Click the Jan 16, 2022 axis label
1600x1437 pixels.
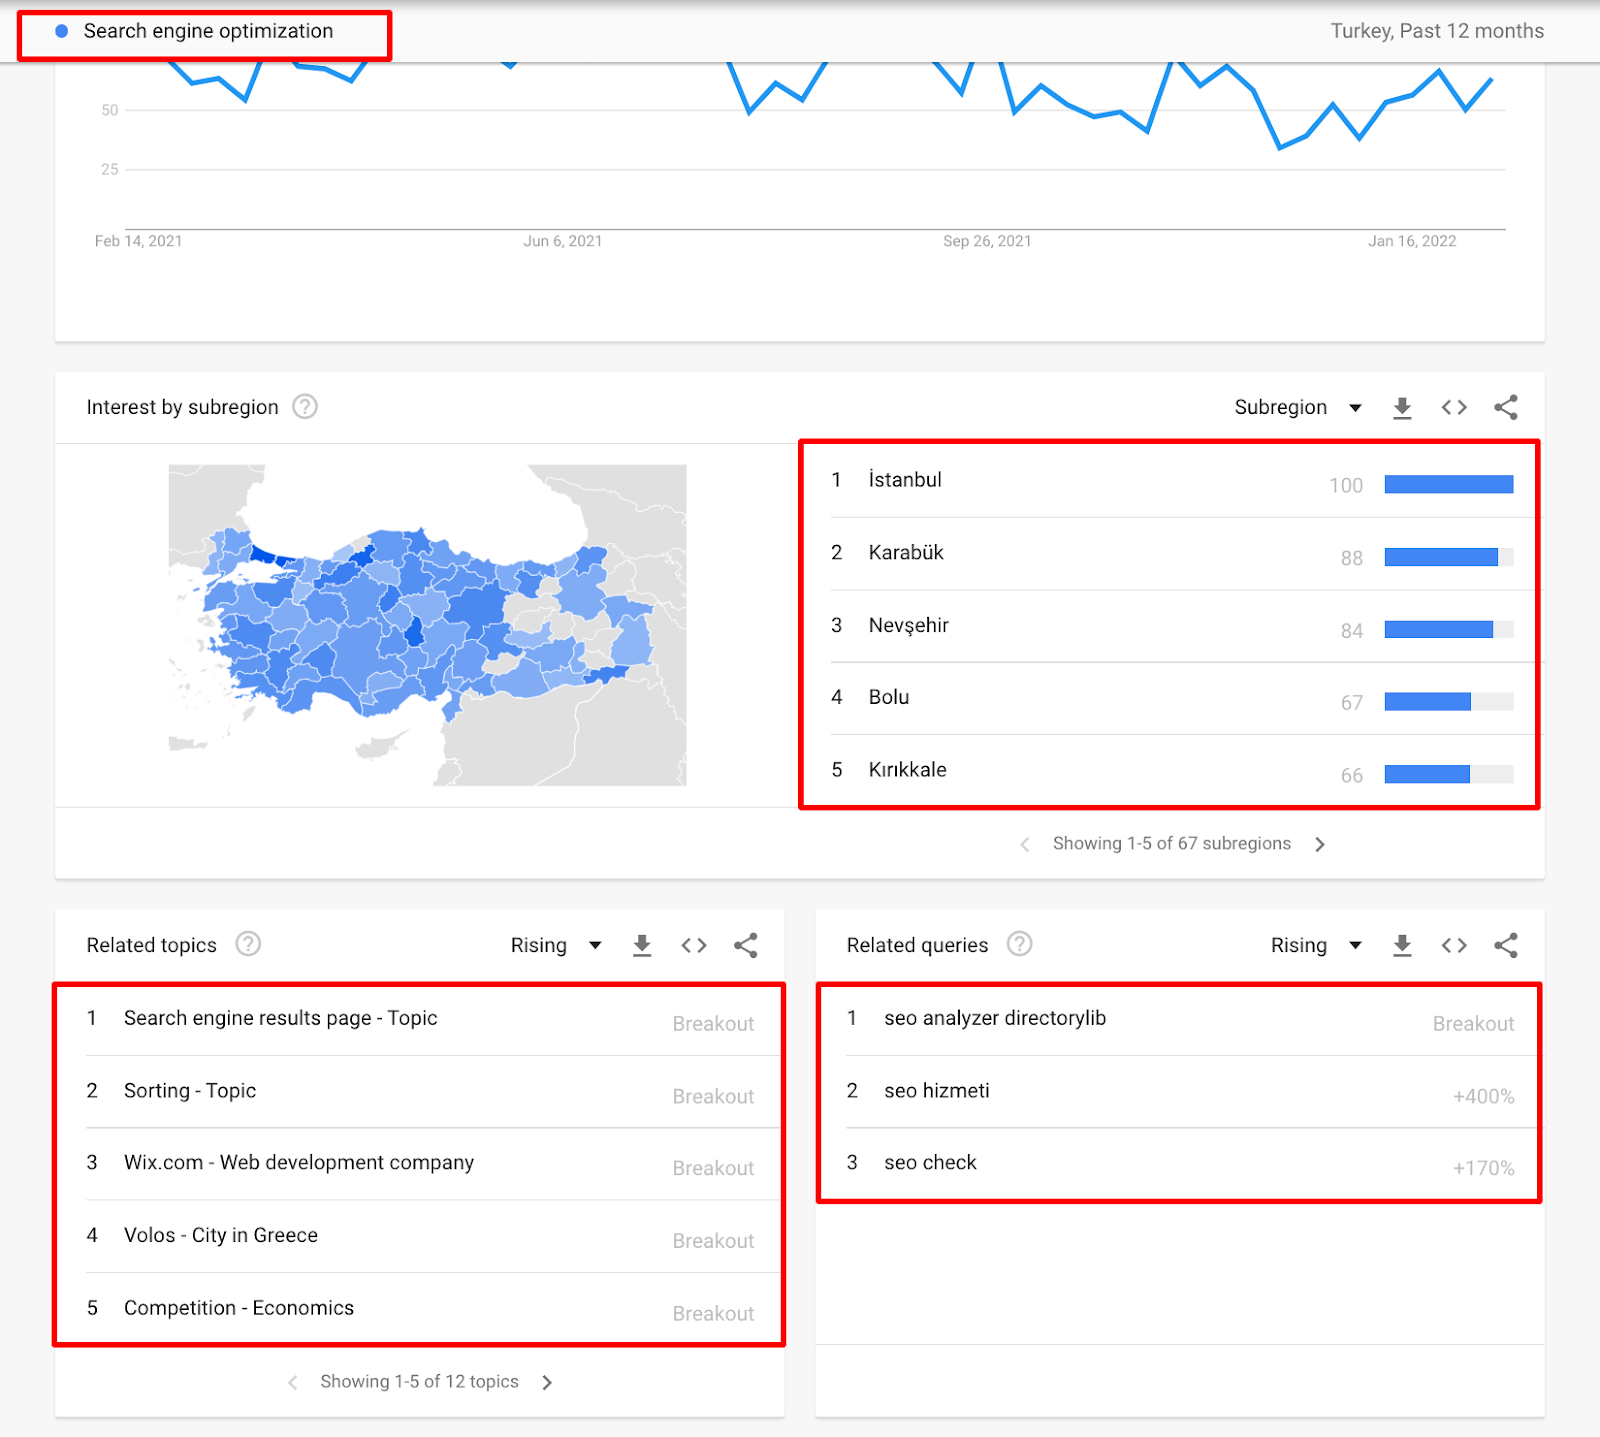[x=1412, y=241]
